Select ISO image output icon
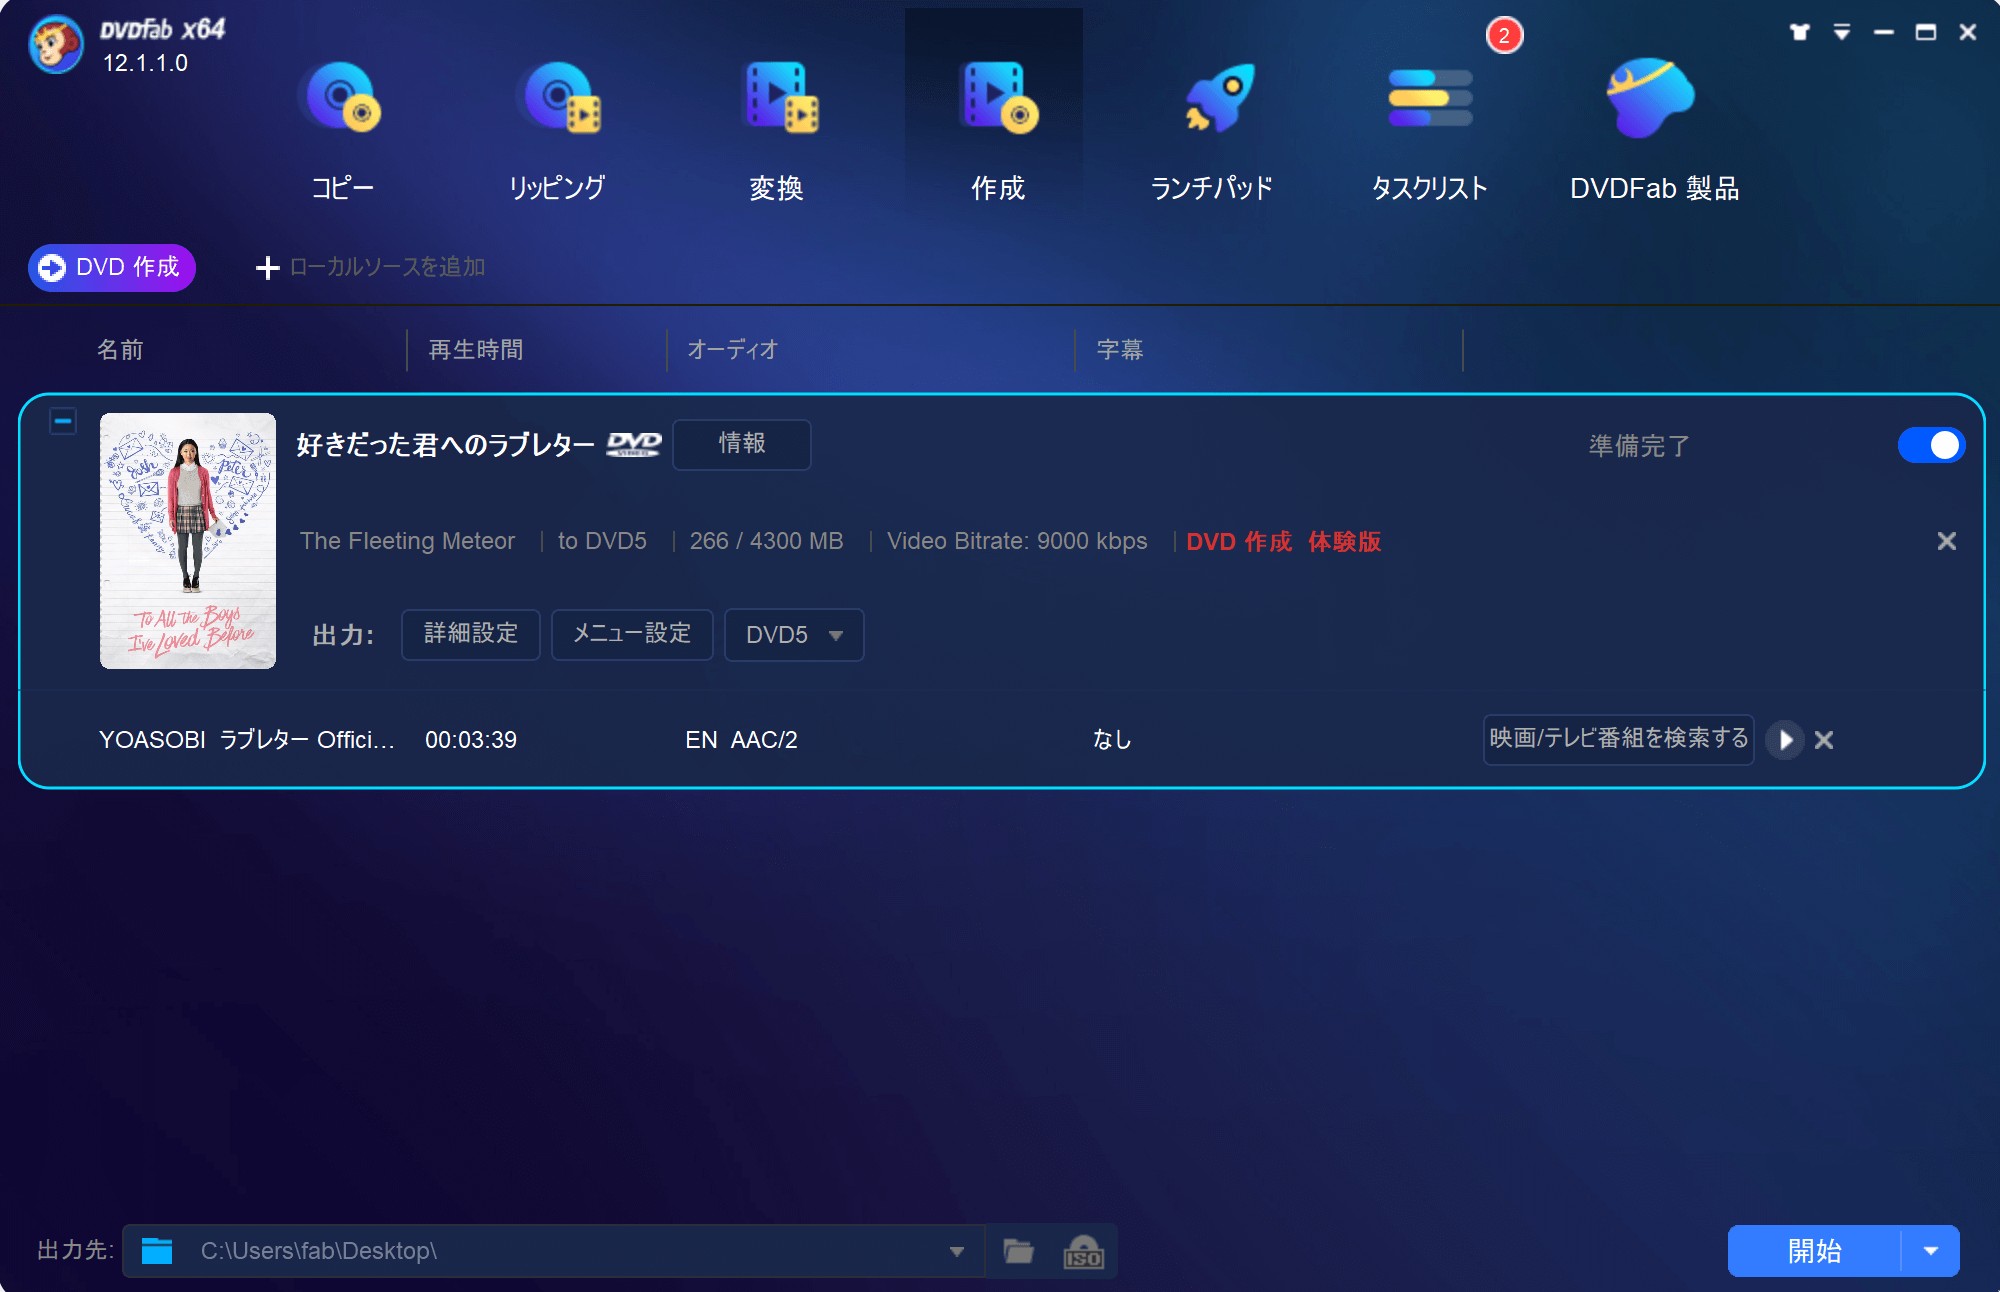 (x=1083, y=1251)
